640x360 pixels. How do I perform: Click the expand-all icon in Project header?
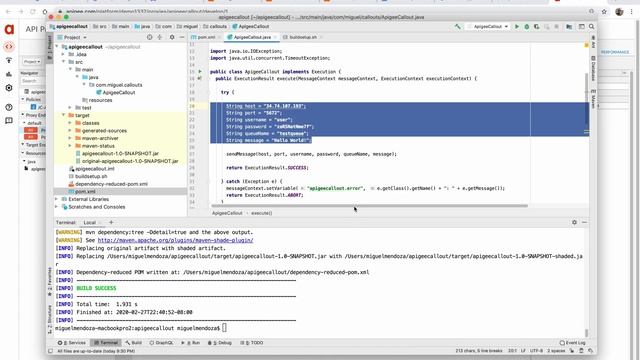tap(160, 37)
